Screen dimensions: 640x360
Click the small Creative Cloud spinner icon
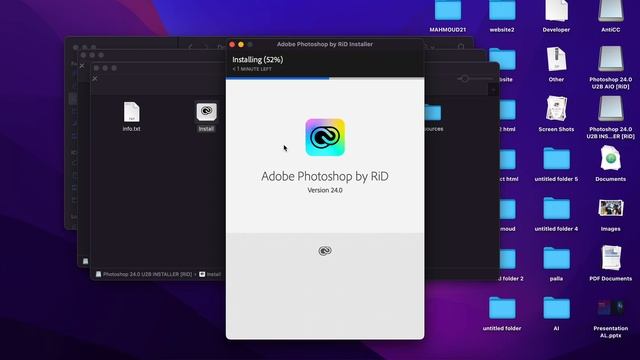325,251
